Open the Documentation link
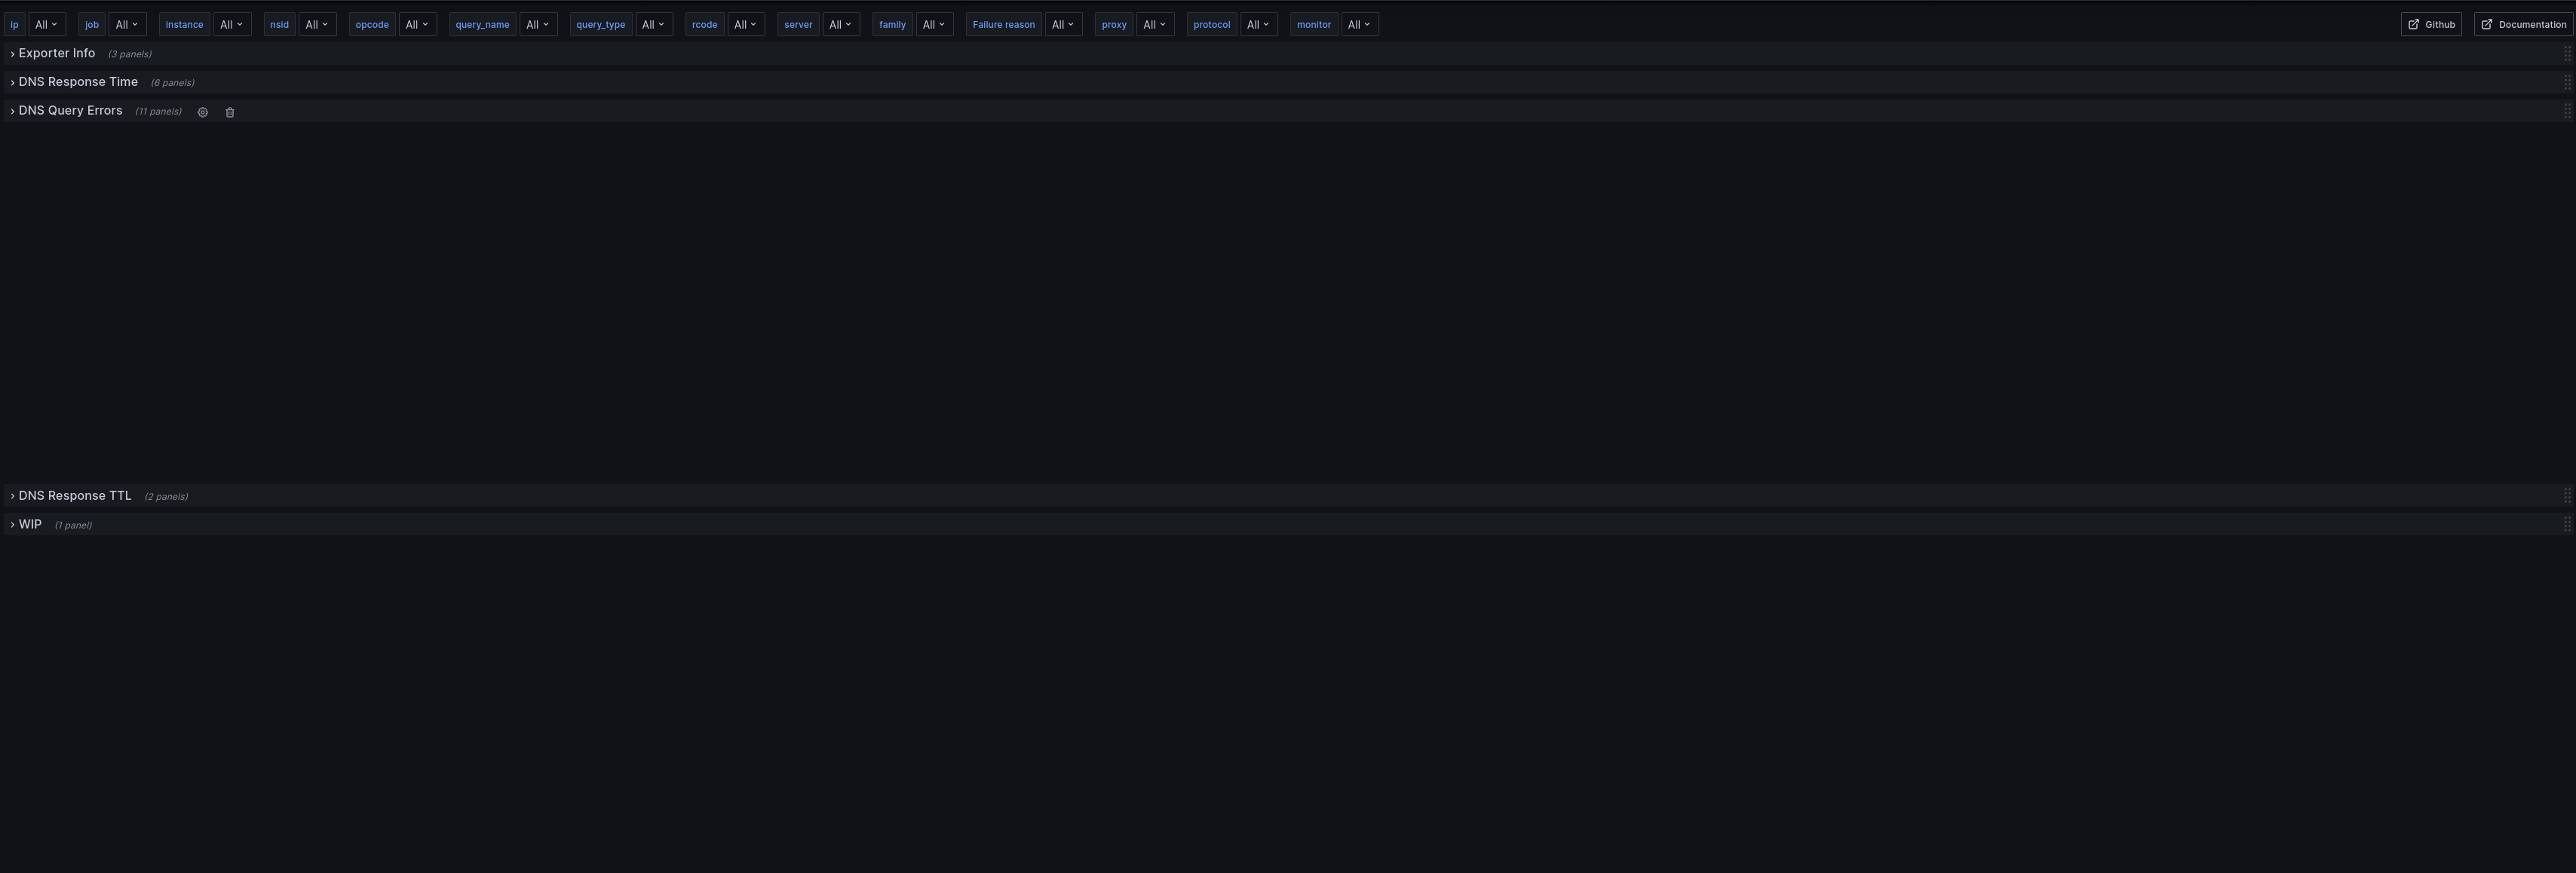This screenshot has width=2576, height=873. point(2523,24)
